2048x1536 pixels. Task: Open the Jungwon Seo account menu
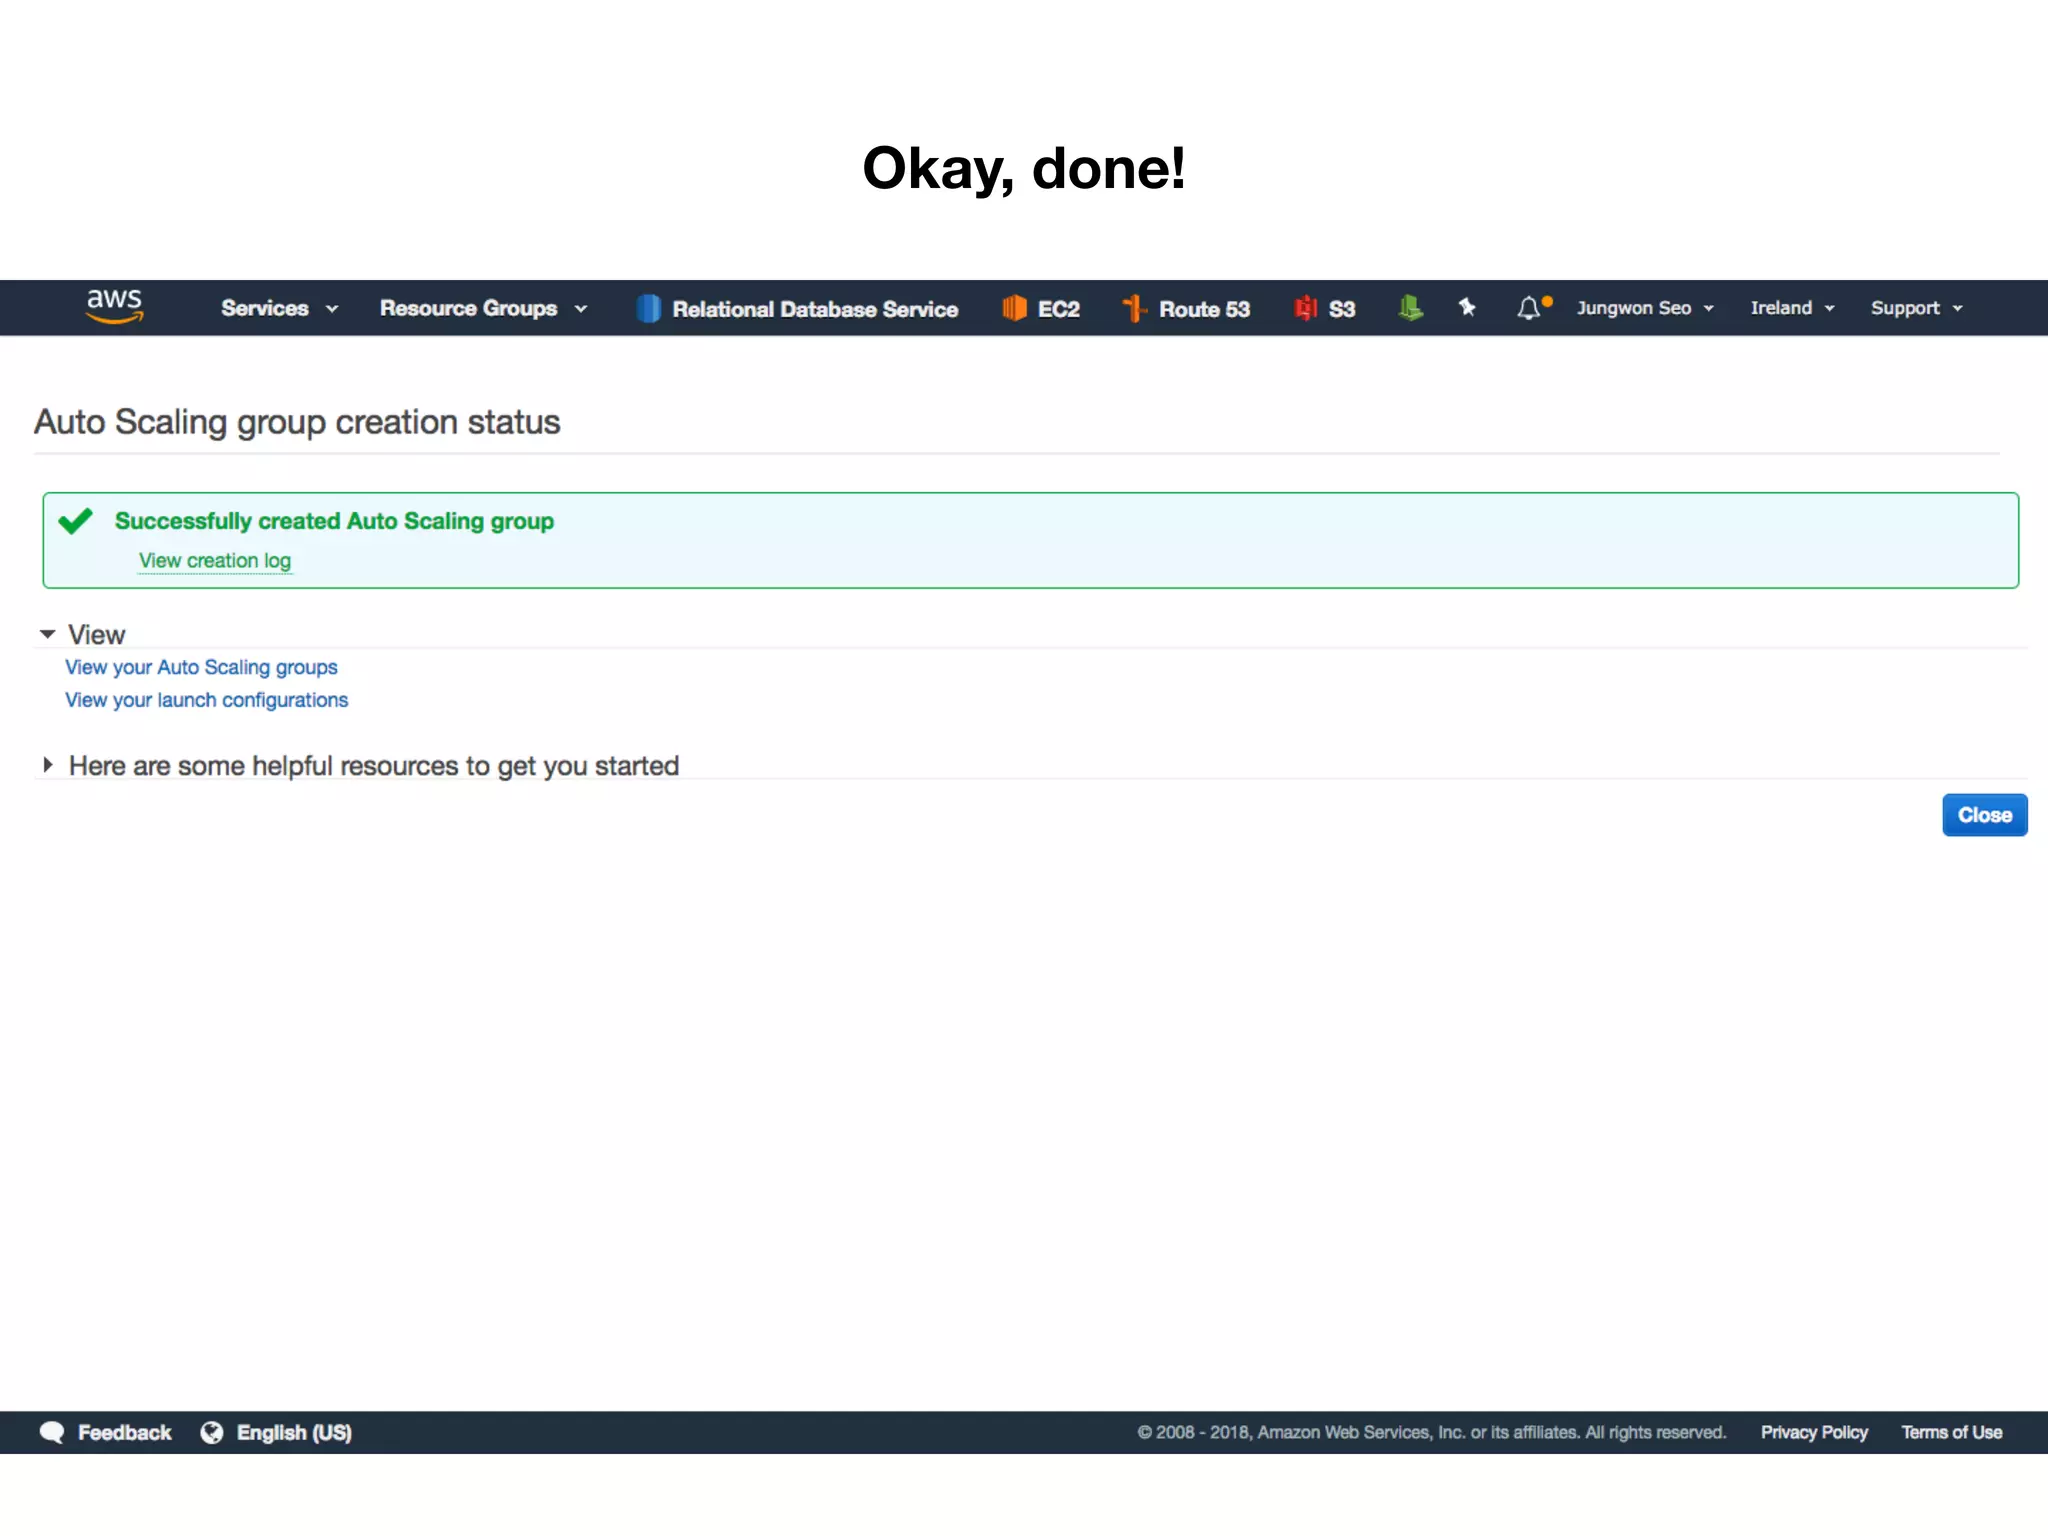(1645, 308)
